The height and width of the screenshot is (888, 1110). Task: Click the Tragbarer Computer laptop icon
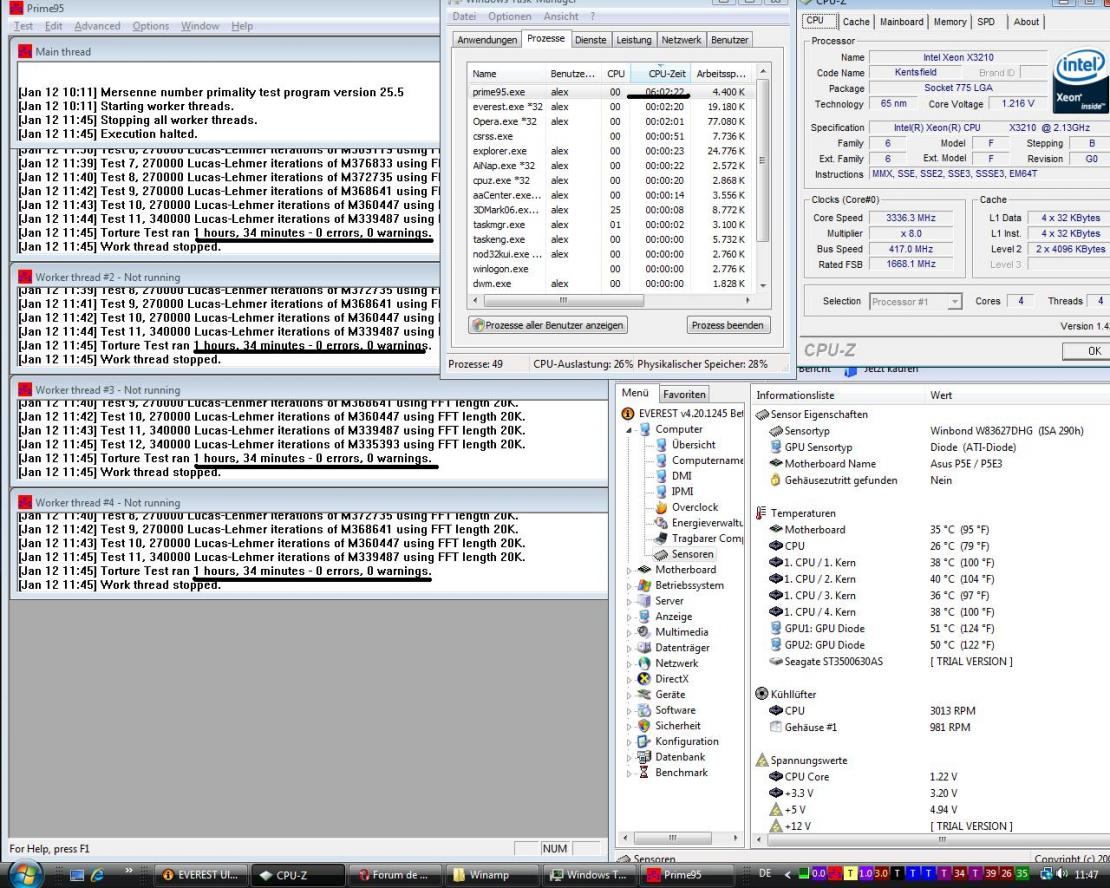[x=661, y=538]
